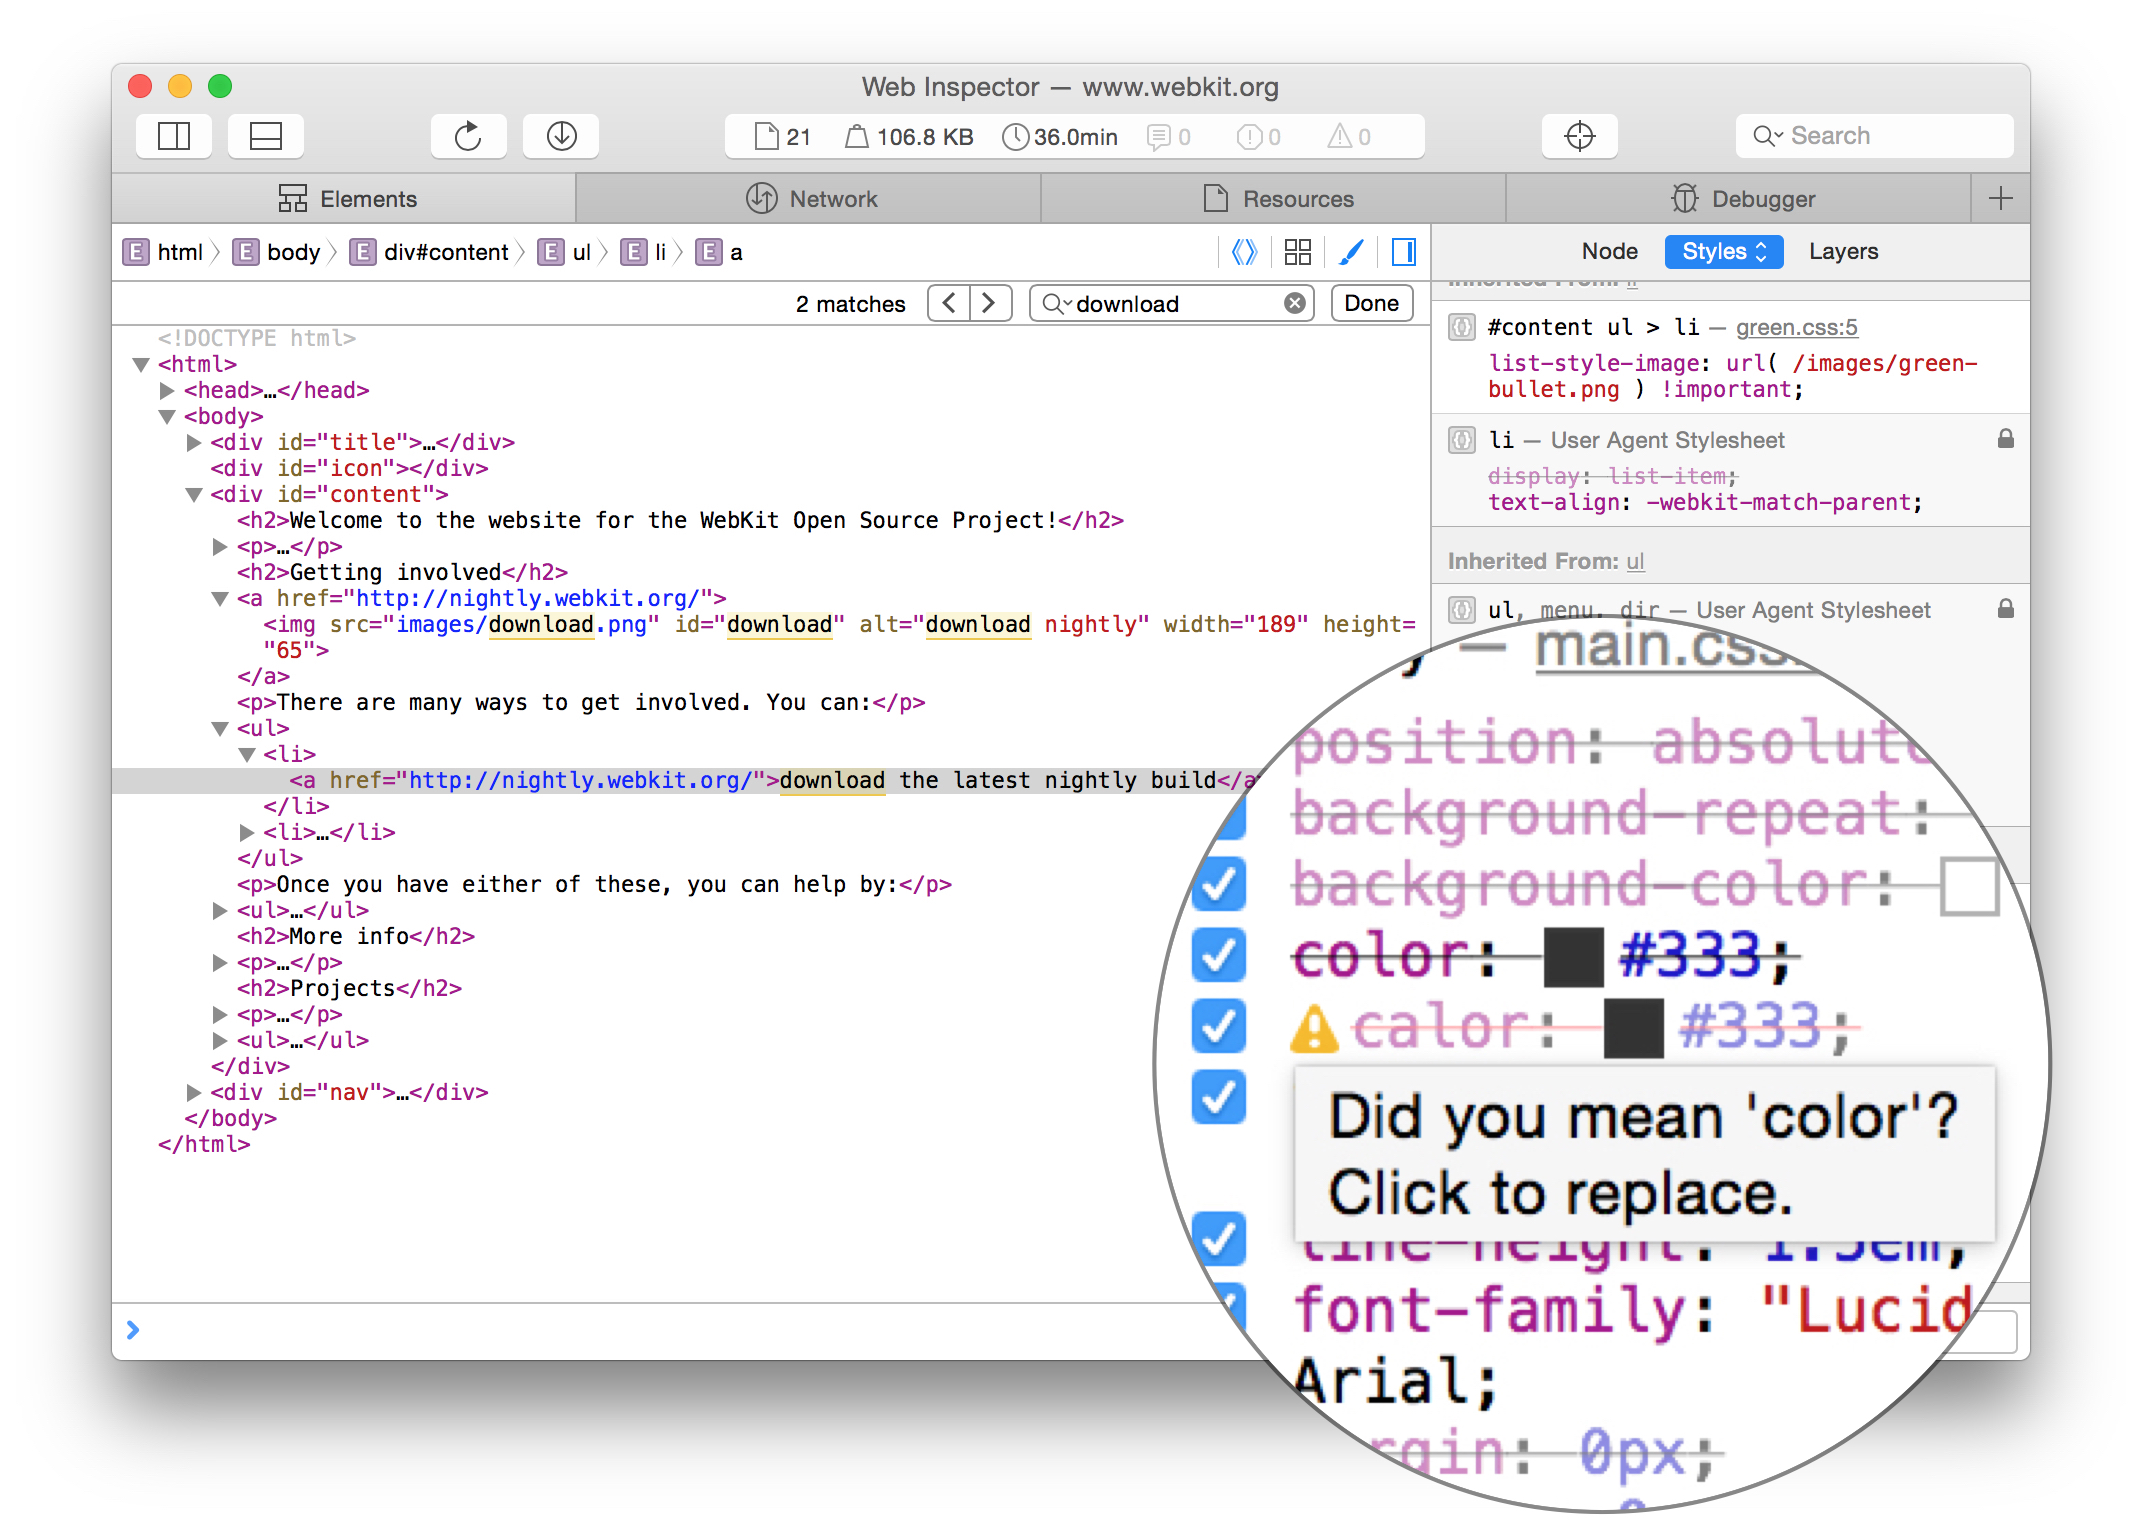
Task: Collapse the div id="content" node
Action: point(194,494)
